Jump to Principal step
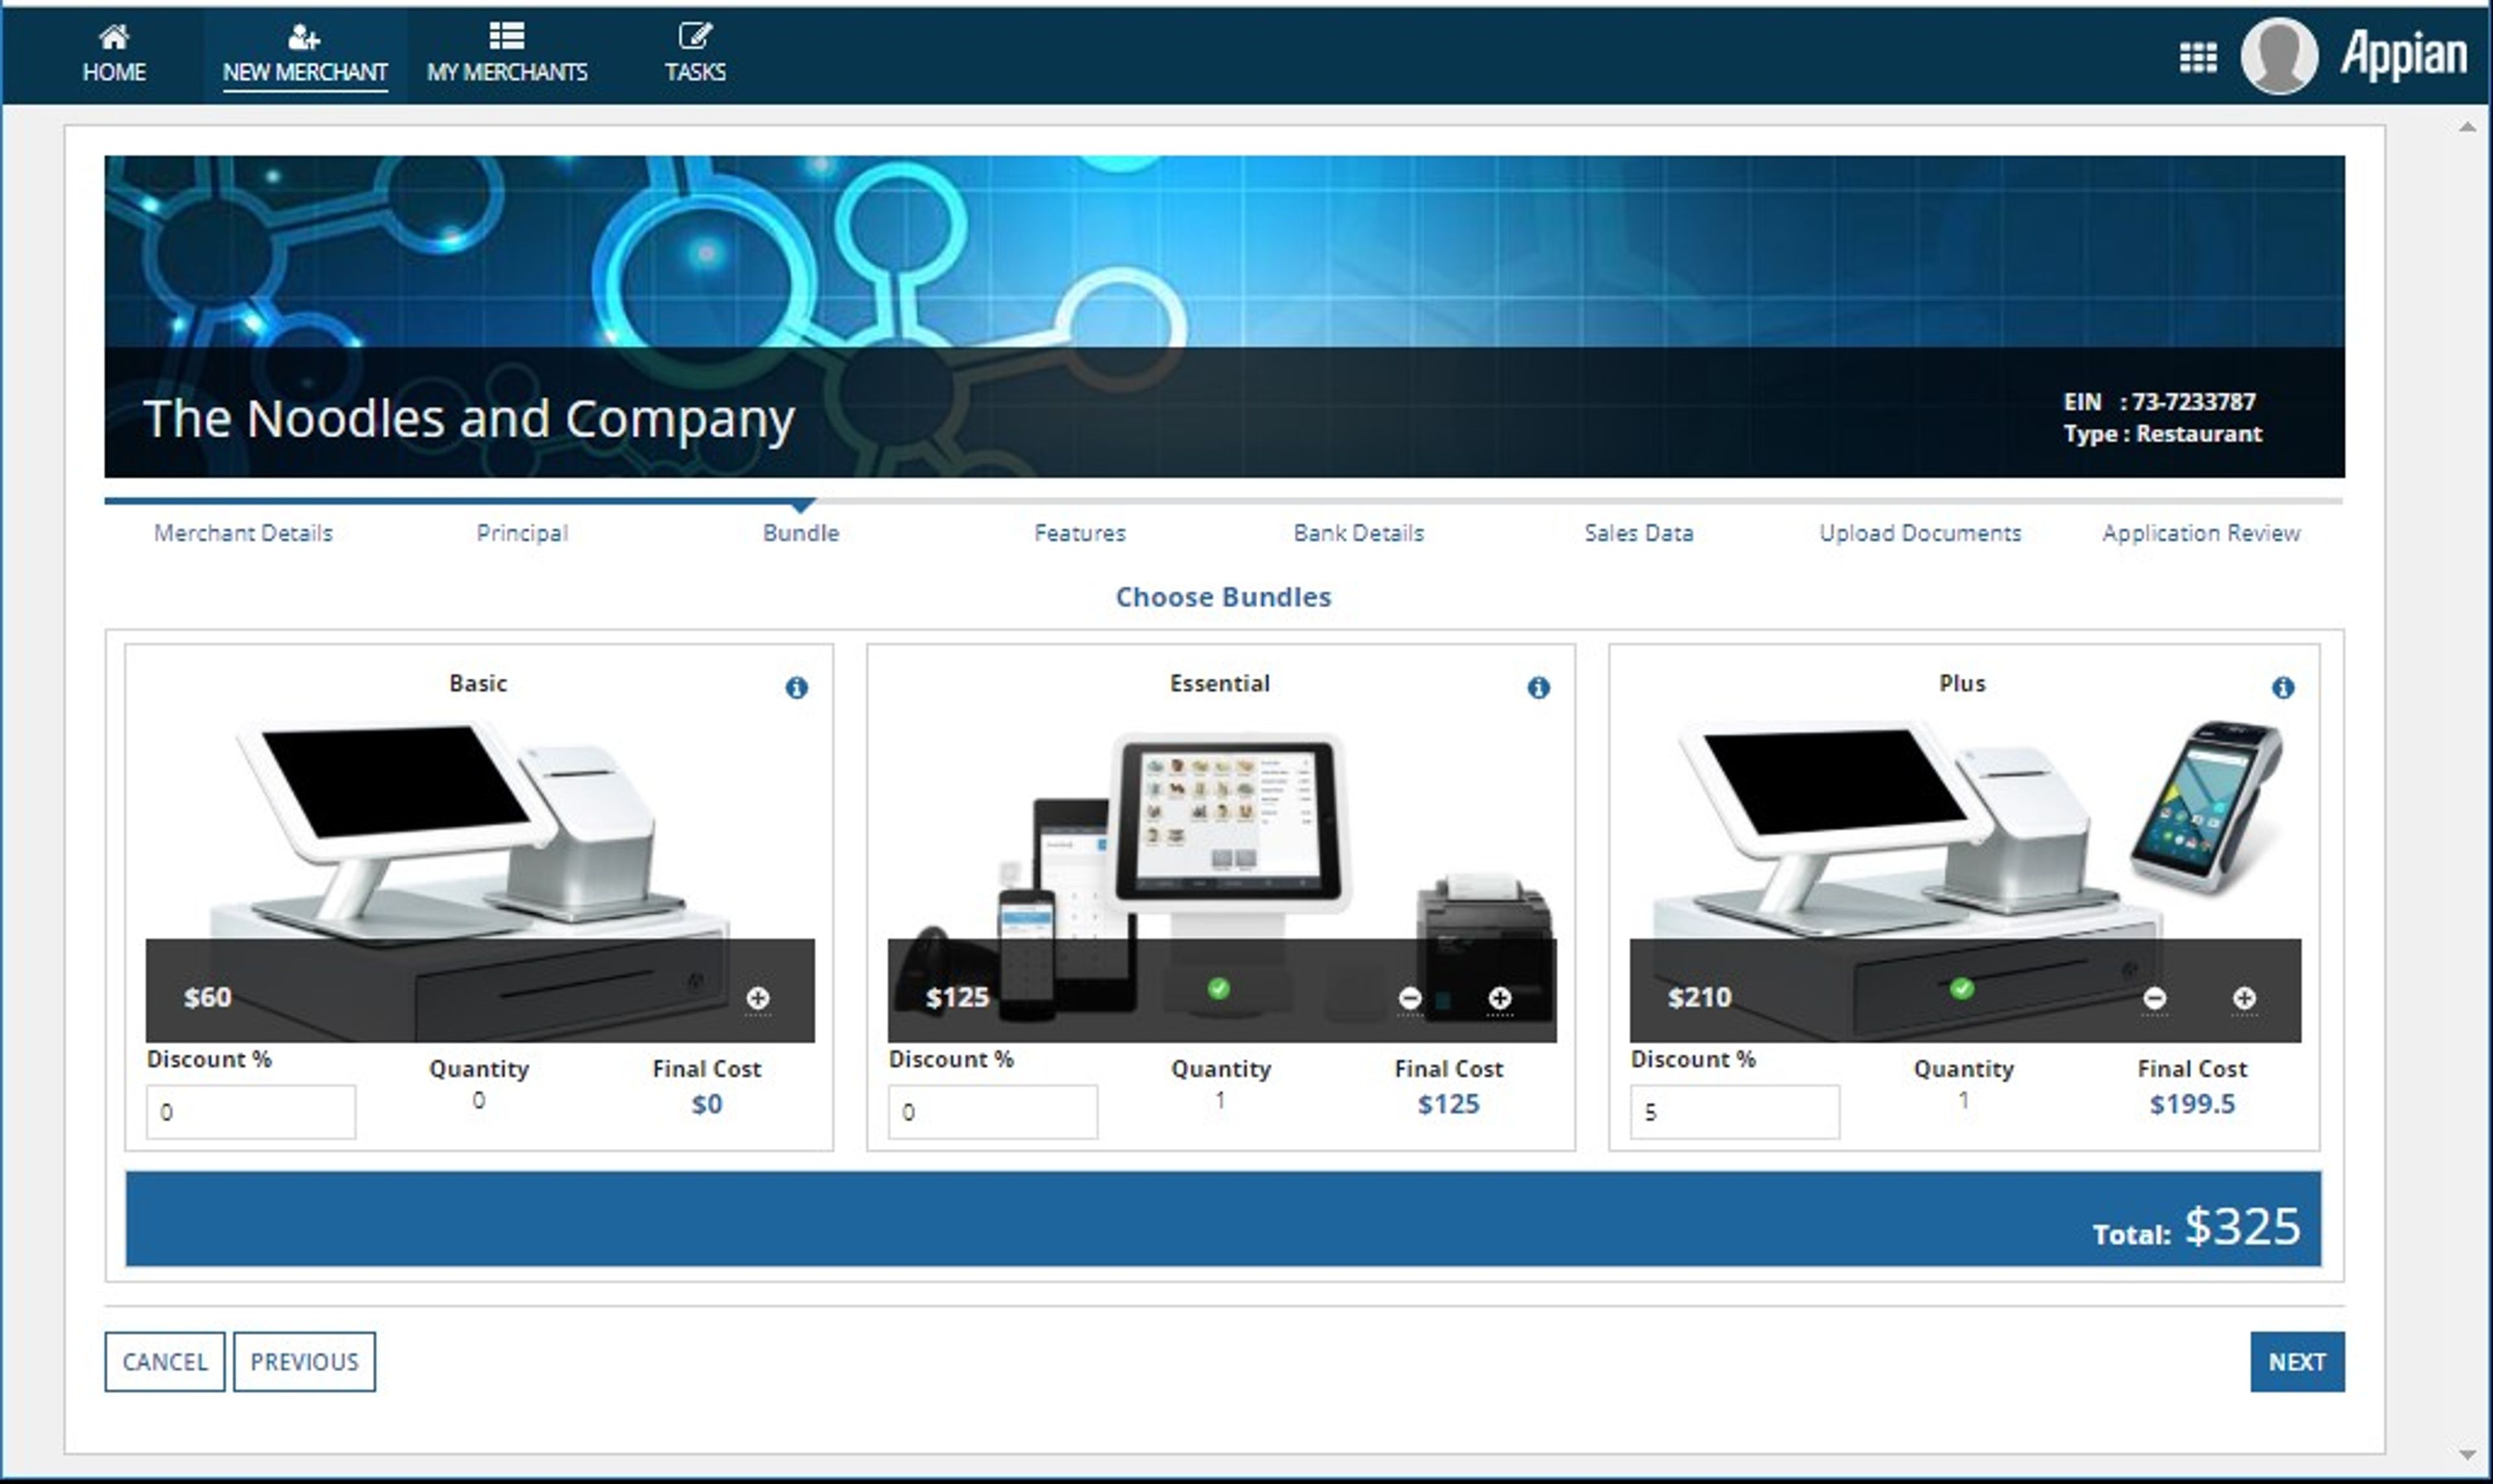This screenshot has width=2493, height=1484. pyautogui.click(x=522, y=533)
